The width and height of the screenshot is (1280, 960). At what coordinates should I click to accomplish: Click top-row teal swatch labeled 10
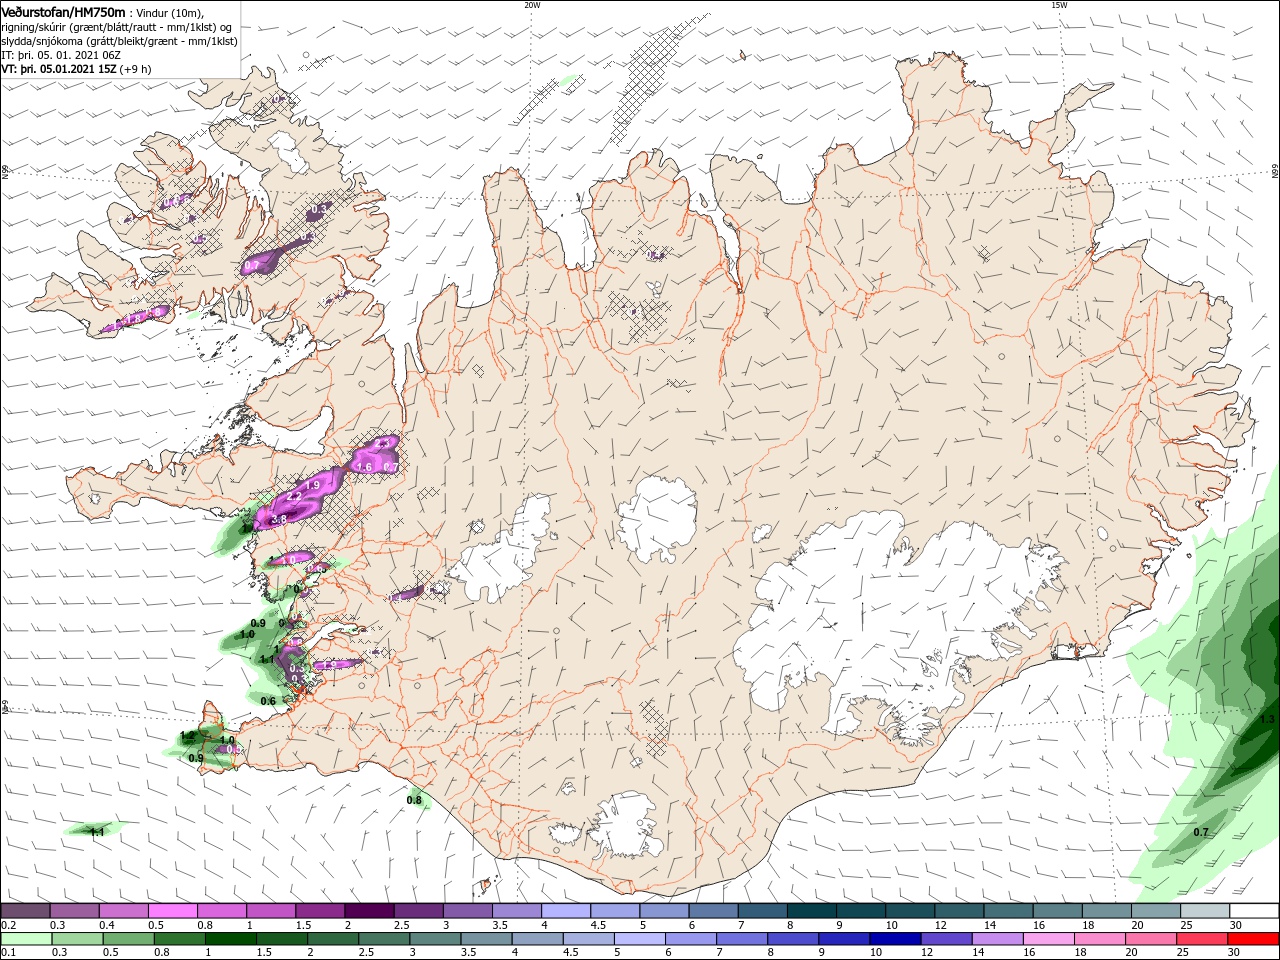(x=910, y=911)
